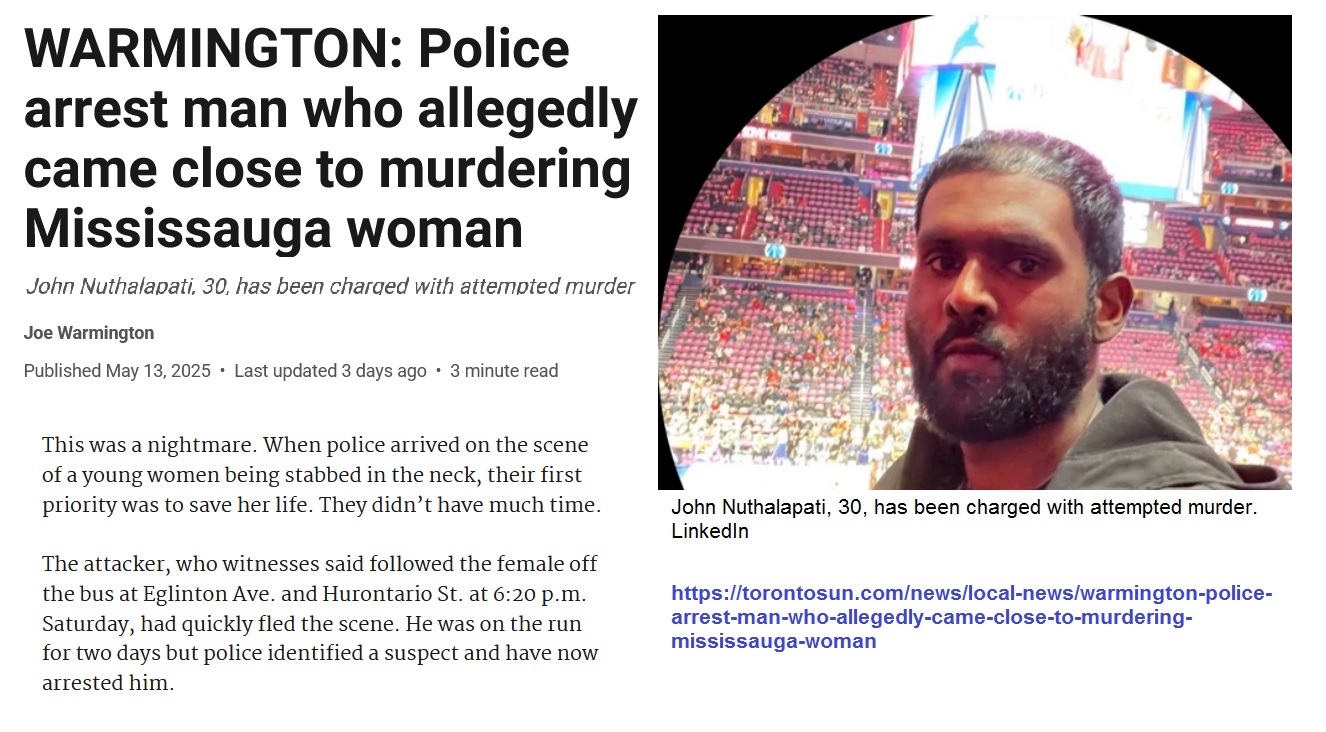
Task: Click the italic subheadline about attempted murder charge
Action: [330, 286]
